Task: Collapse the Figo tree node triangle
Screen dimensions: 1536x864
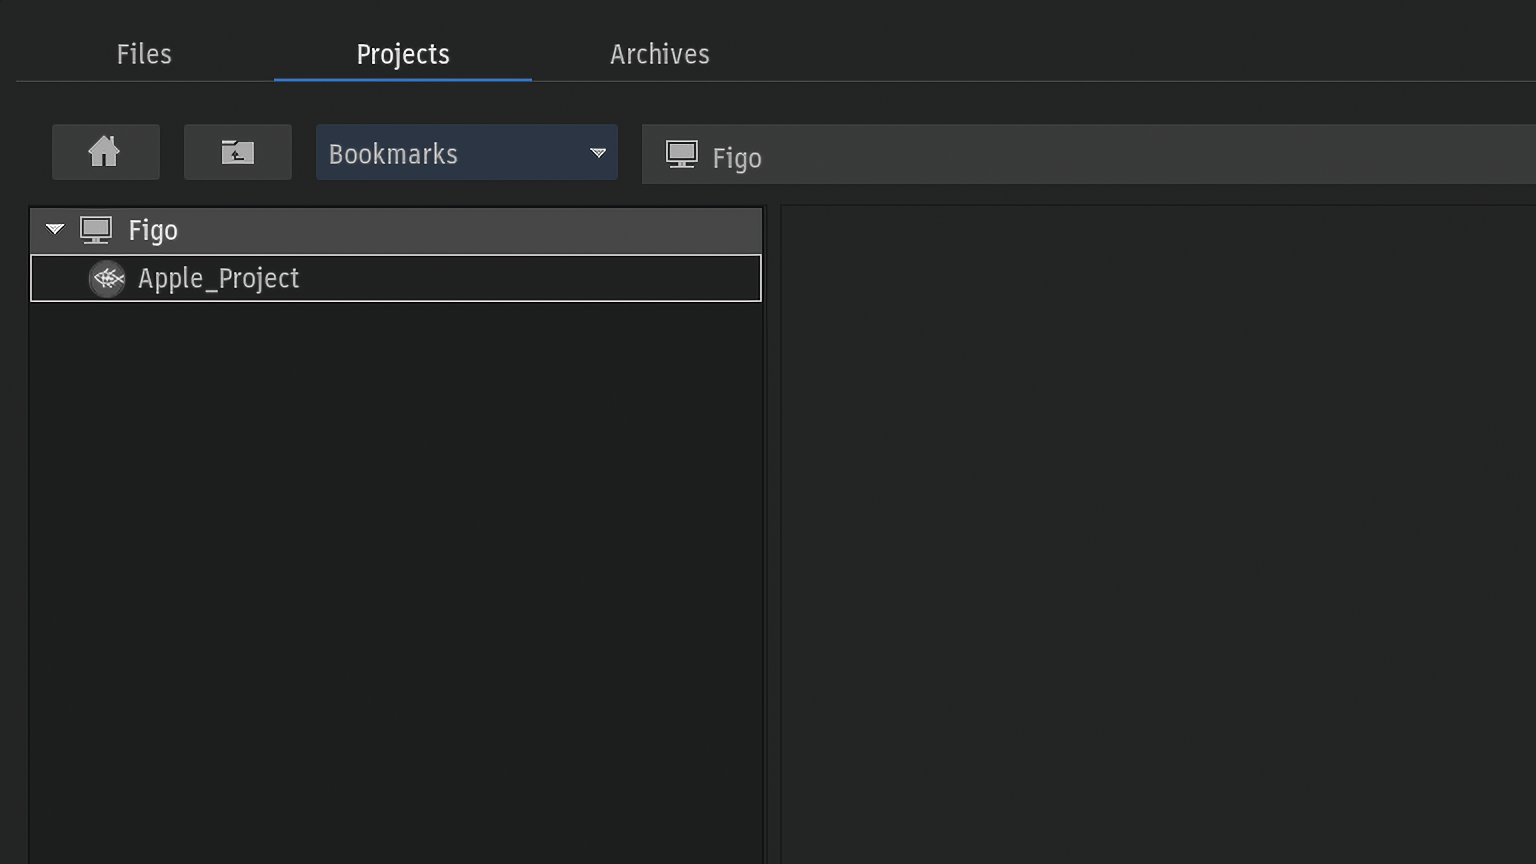Action: point(55,230)
